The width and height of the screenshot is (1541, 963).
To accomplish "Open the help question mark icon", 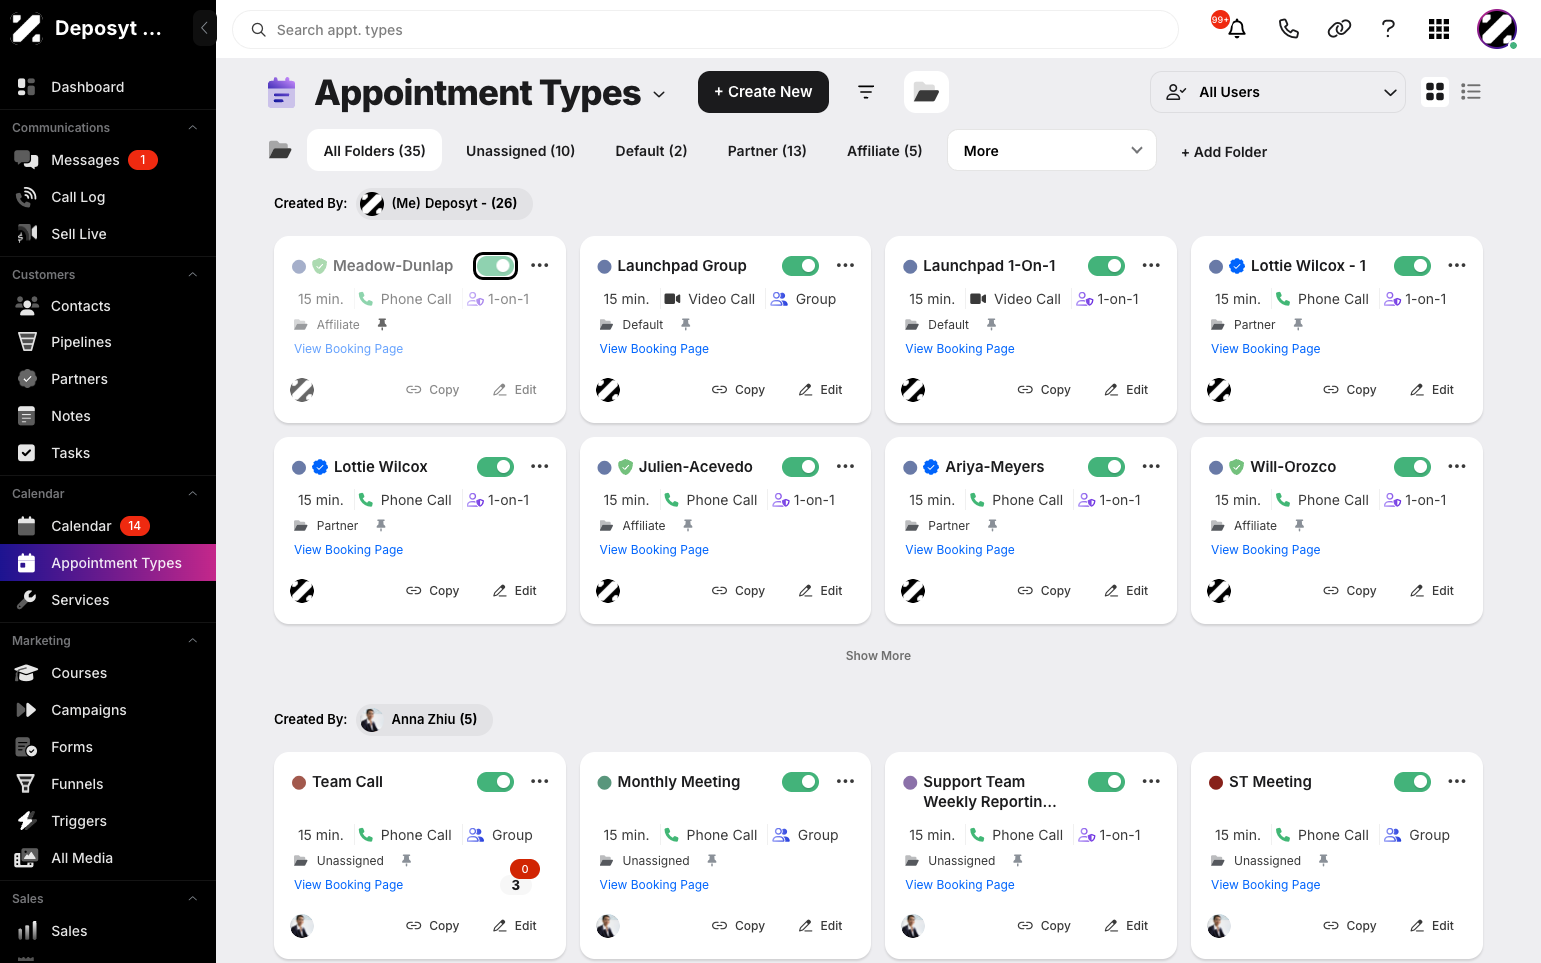I will point(1388,29).
